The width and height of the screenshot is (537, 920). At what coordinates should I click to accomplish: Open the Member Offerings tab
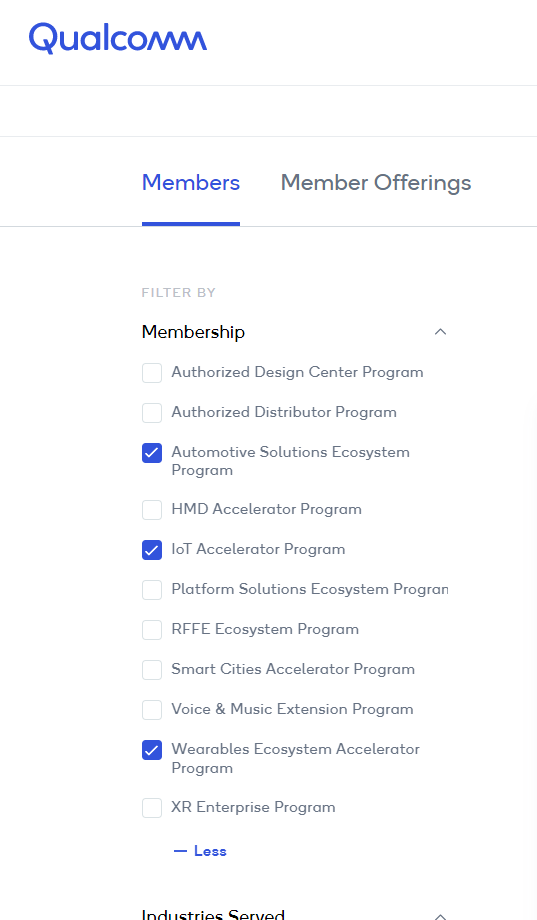(376, 182)
